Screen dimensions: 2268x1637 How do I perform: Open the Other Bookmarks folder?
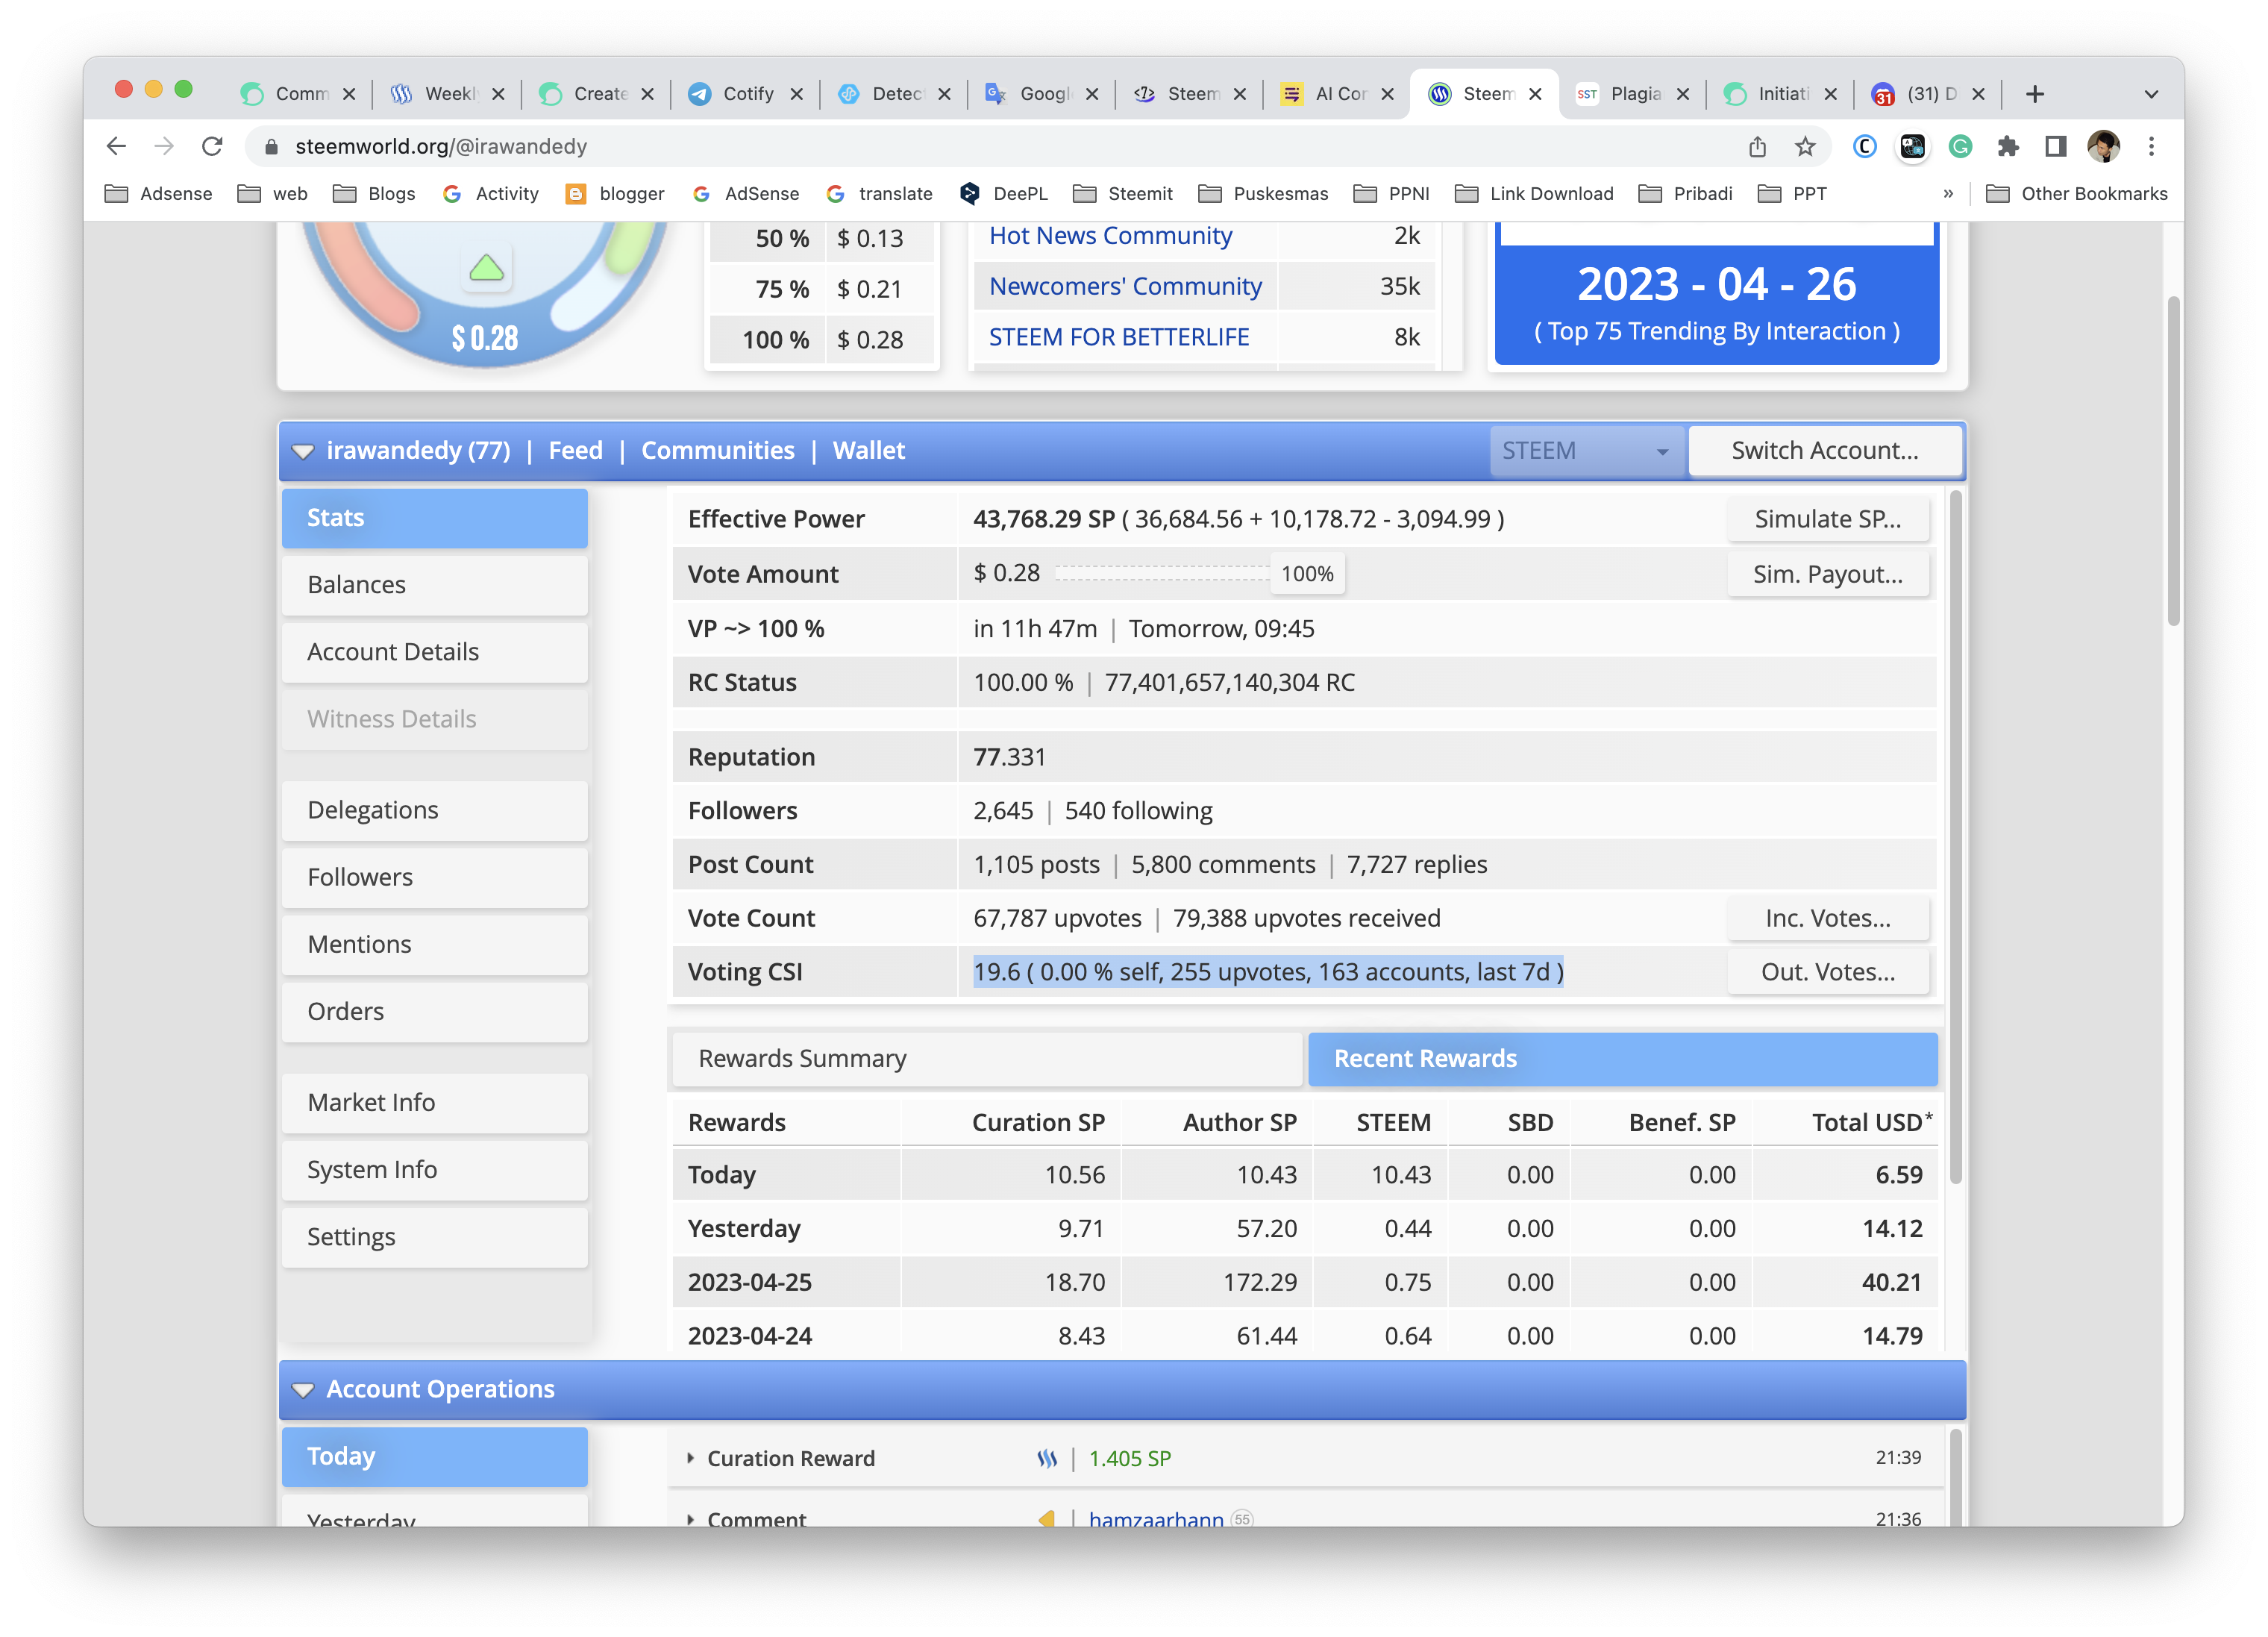pyautogui.click(x=2078, y=194)
